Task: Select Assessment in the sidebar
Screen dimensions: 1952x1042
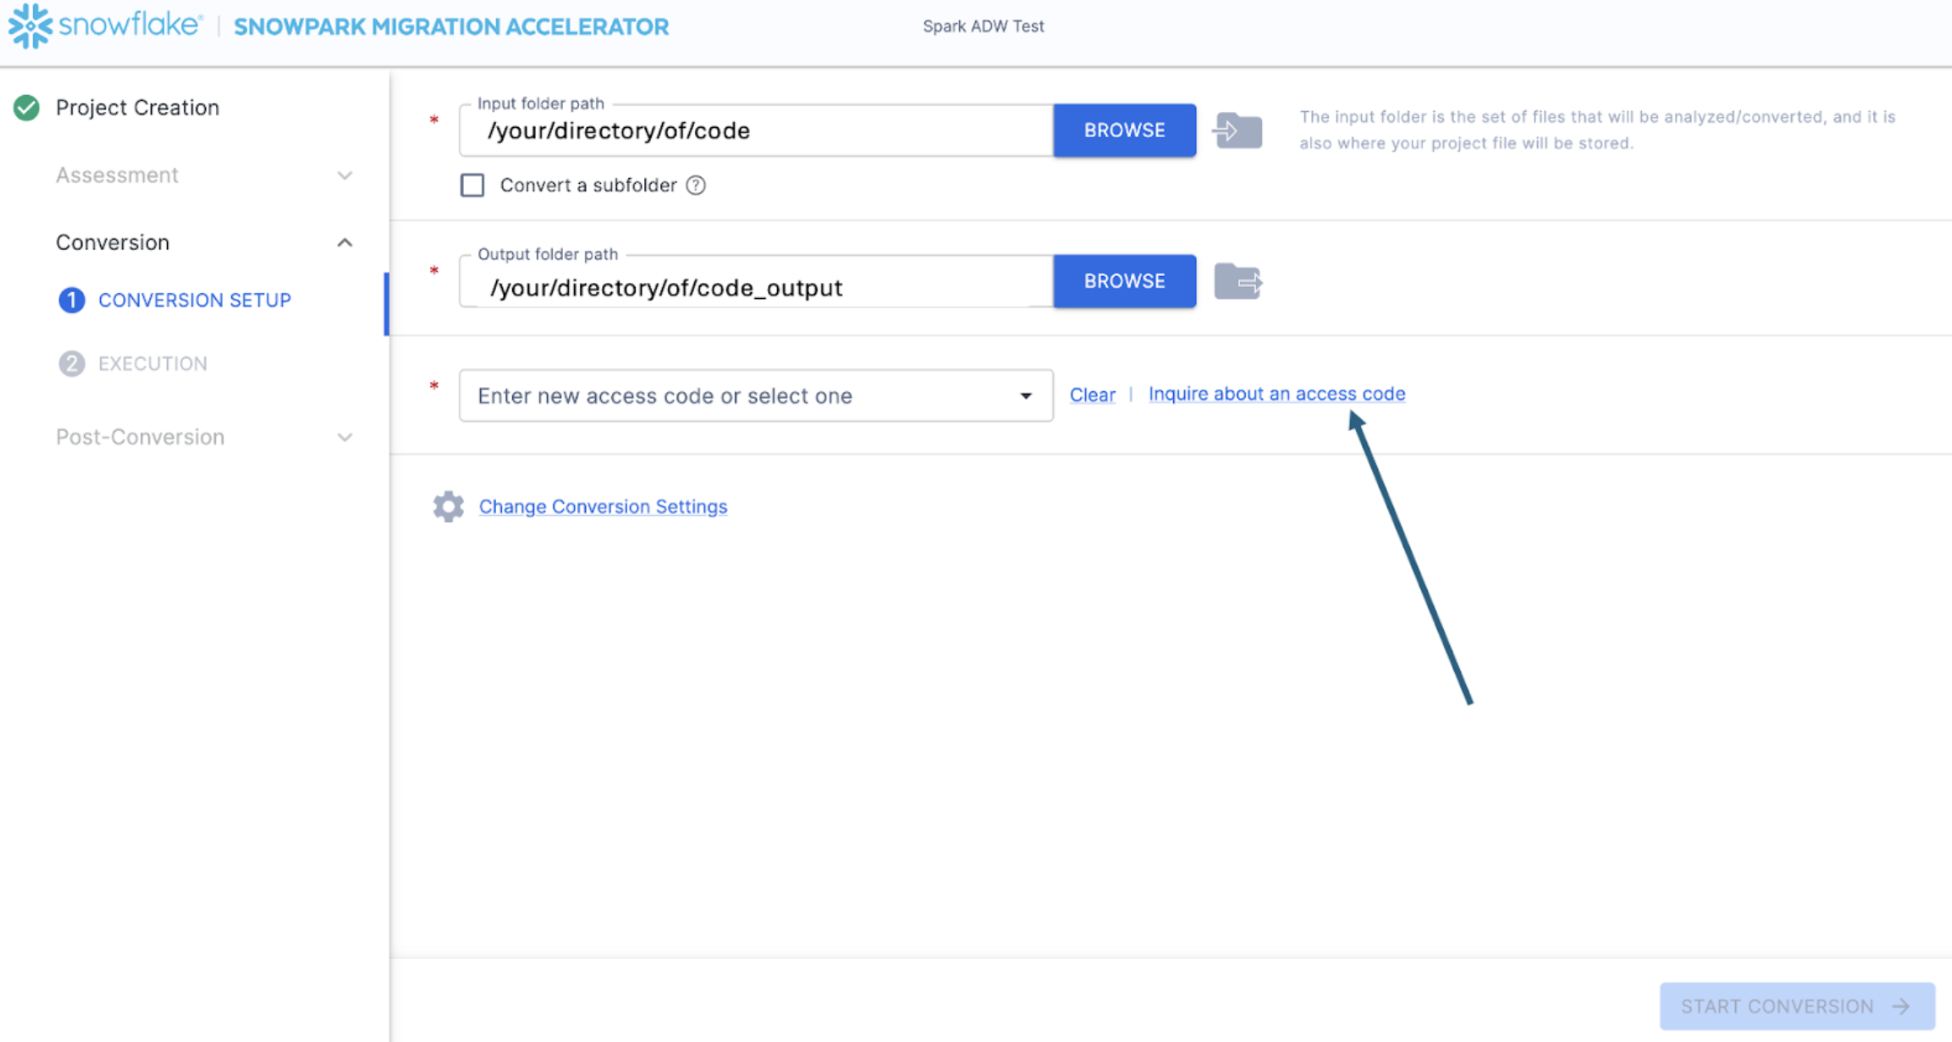Action: (117, 175)
